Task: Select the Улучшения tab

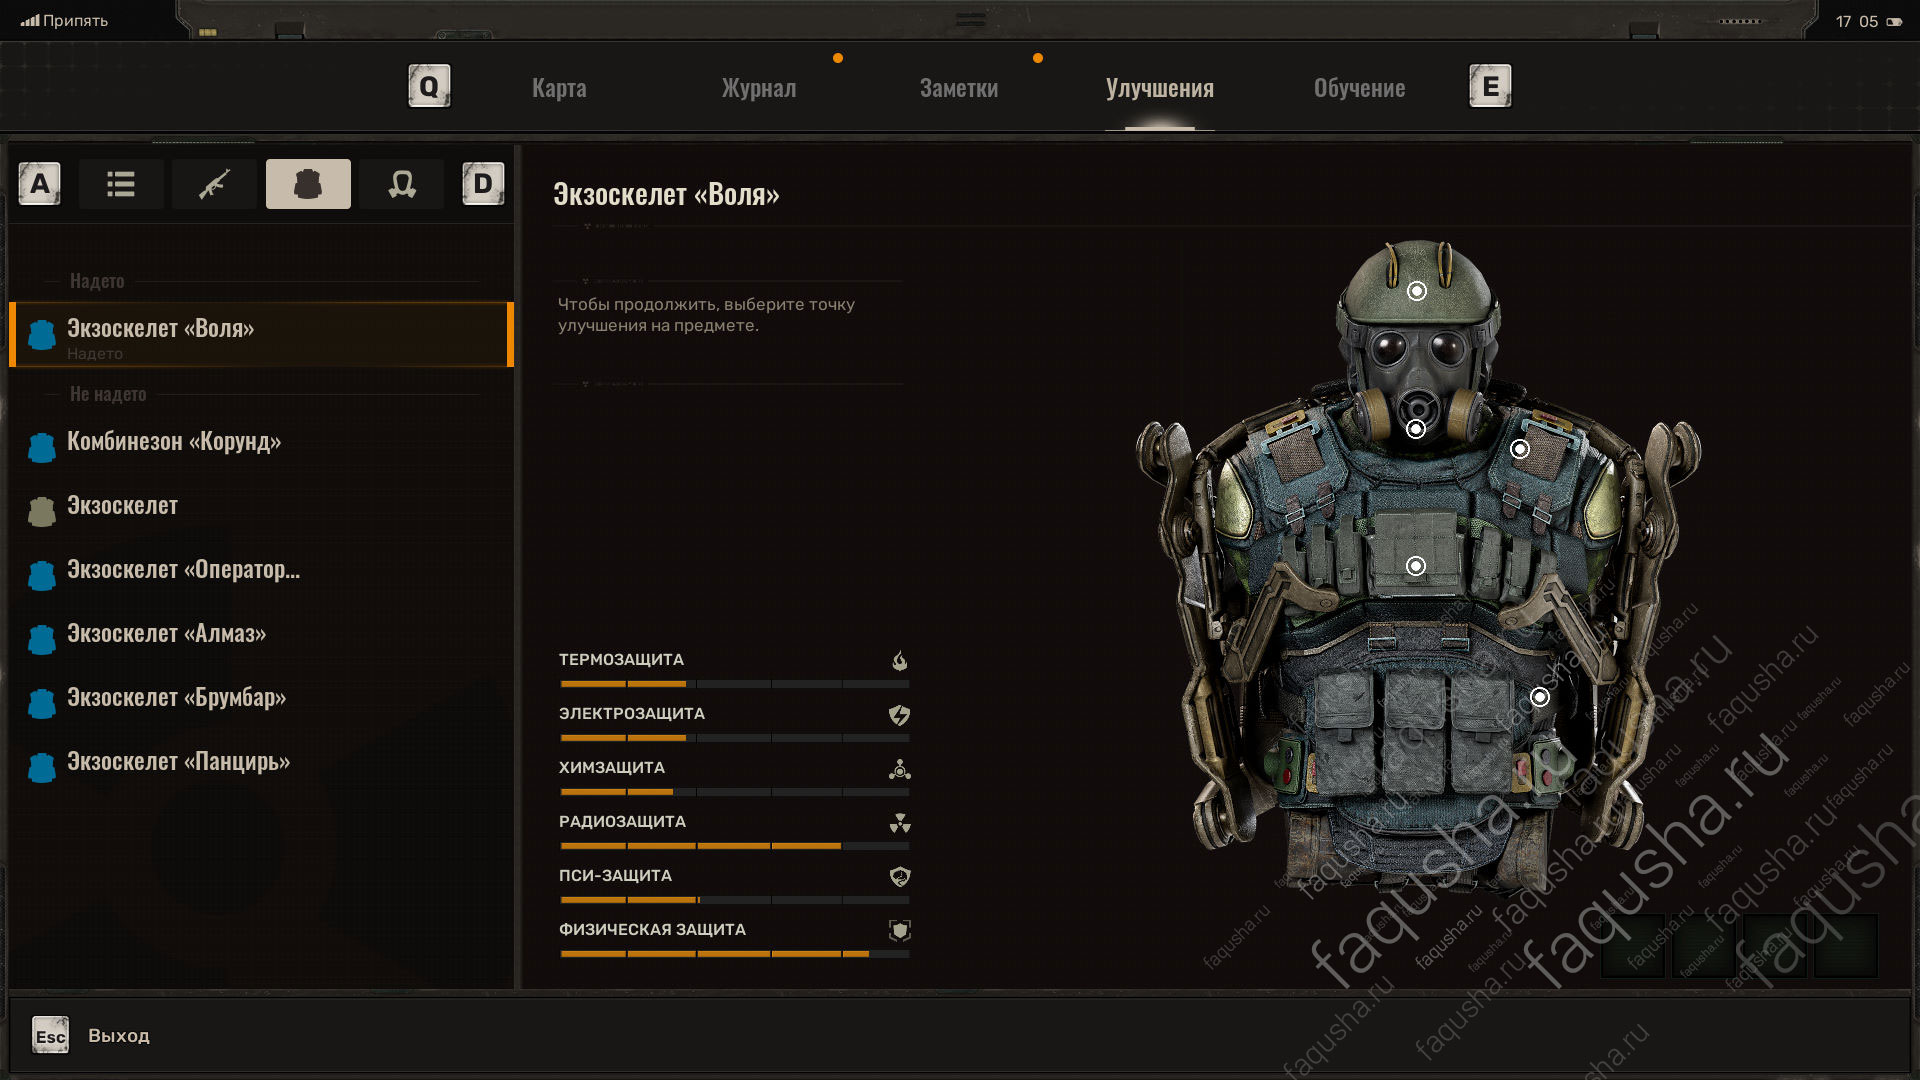Action: point(1160,88)
